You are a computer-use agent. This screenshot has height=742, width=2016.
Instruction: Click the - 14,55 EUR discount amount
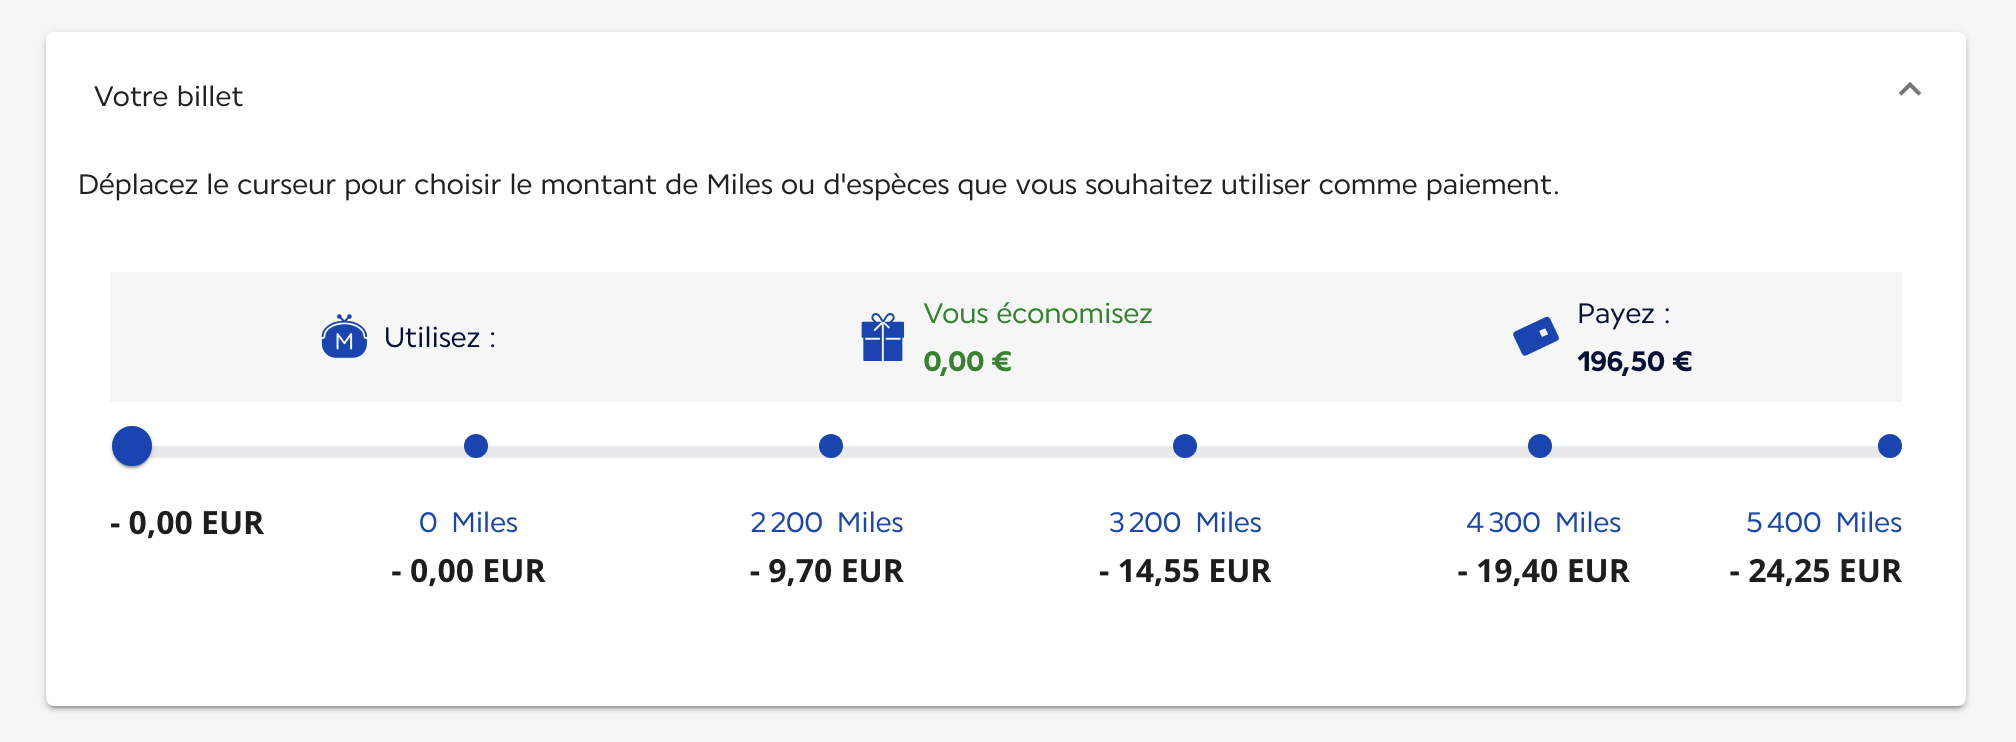[x=1184, y=571]
